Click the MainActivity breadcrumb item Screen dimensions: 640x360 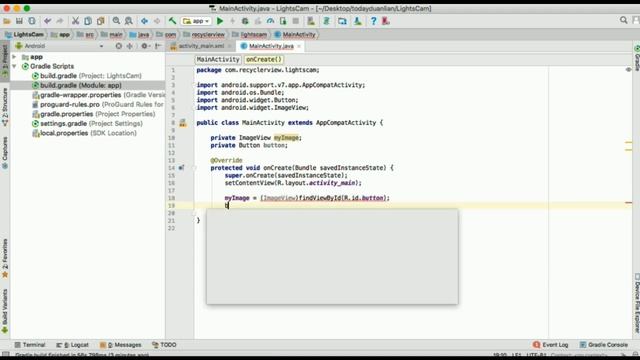(x=295, y=35)
